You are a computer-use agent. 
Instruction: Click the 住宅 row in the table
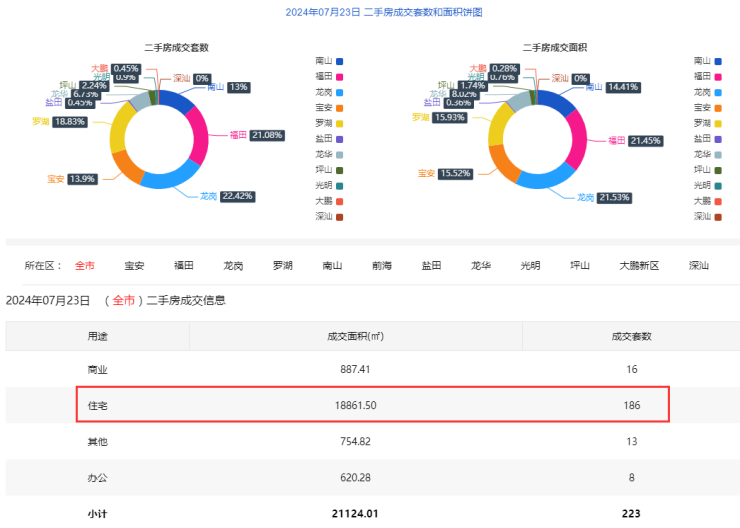click(372, 404)
